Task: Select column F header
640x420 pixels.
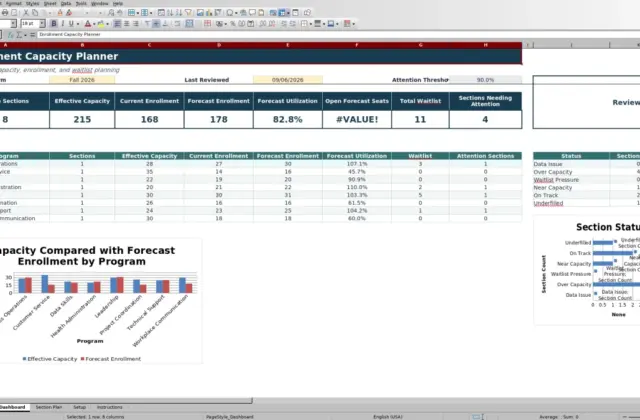Action: (357, 45)
